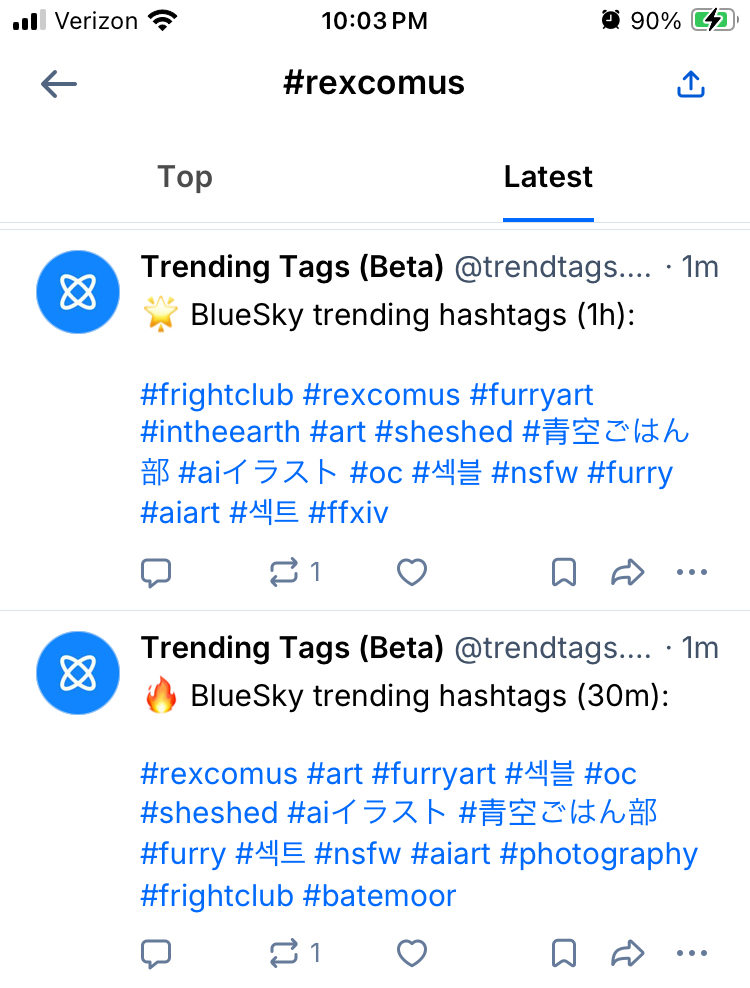This screenshot has height=988, width=750.
Task: Reply to the 1h trending hashtags post
Action: 155,572
